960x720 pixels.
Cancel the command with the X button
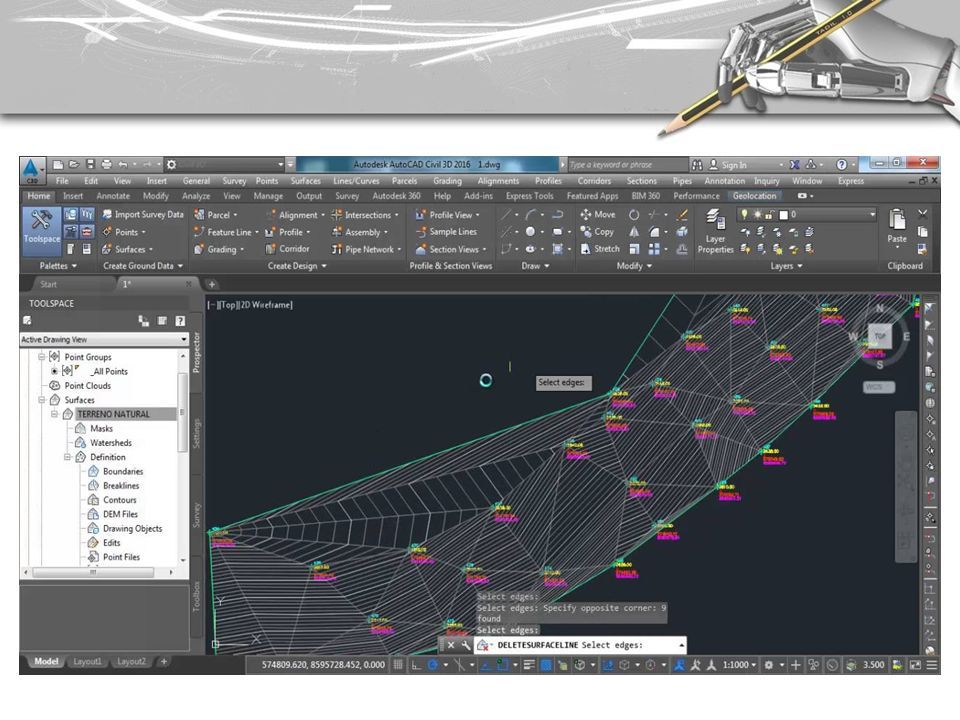(x=451, y=645)
